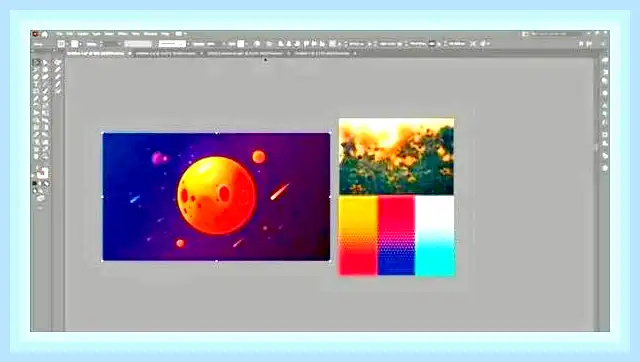Open the fill color swatch in control bar
640x362 pixels.
pyautogui.click(x=61, y=44)
